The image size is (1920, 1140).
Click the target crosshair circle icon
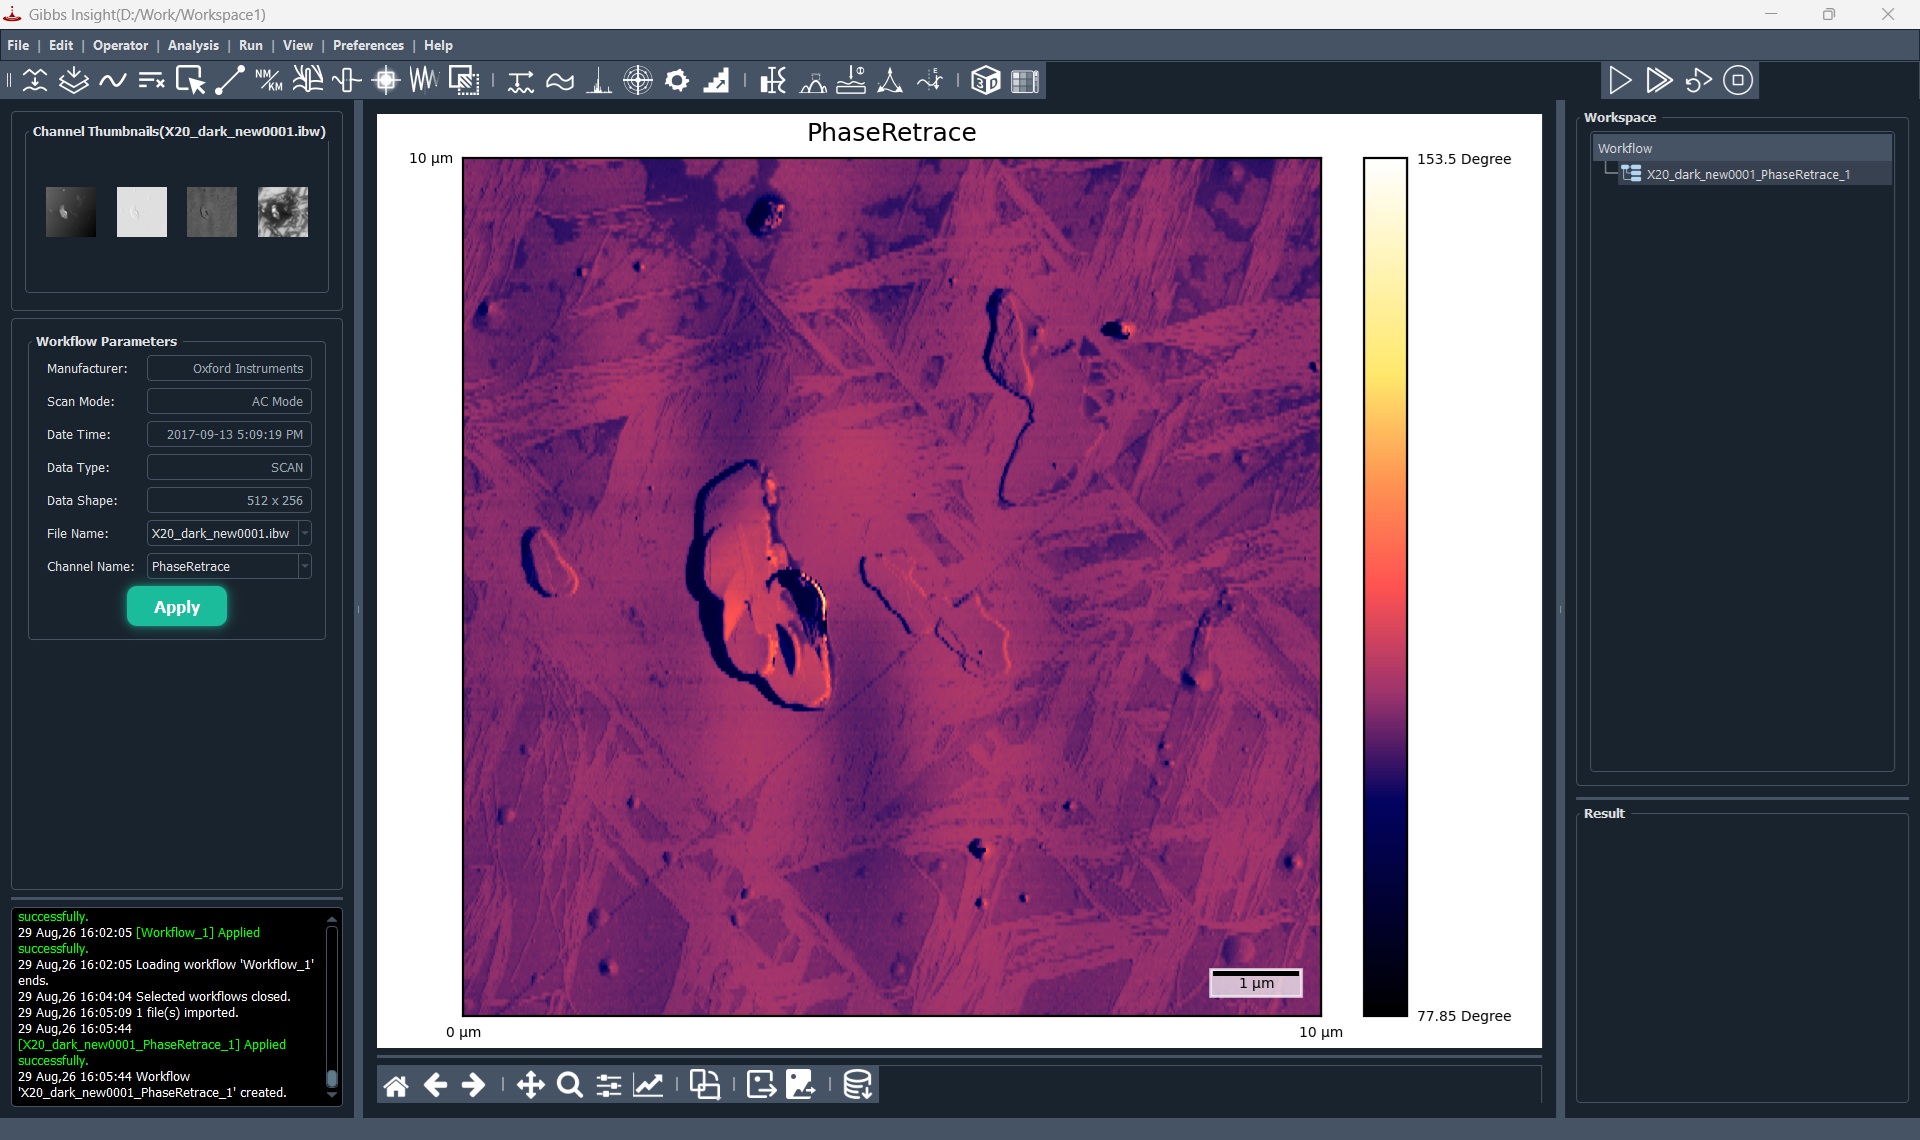pos(637,80)
